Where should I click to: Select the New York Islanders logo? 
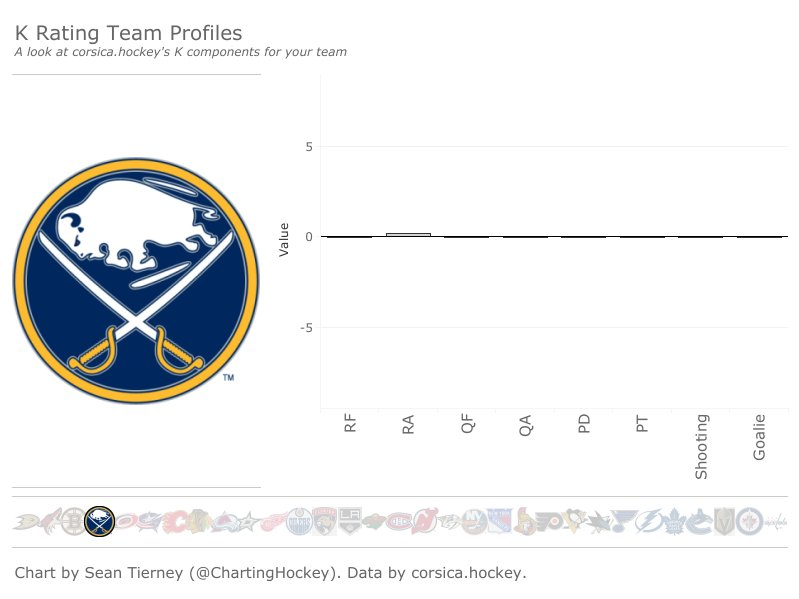pyautogui.click(x=474, y=522)
